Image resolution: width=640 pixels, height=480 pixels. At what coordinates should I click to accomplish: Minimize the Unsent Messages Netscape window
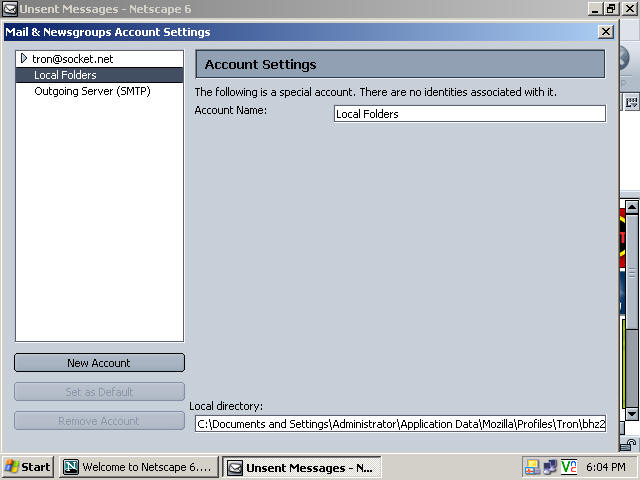pyautogui.click(x=595, y=9)
